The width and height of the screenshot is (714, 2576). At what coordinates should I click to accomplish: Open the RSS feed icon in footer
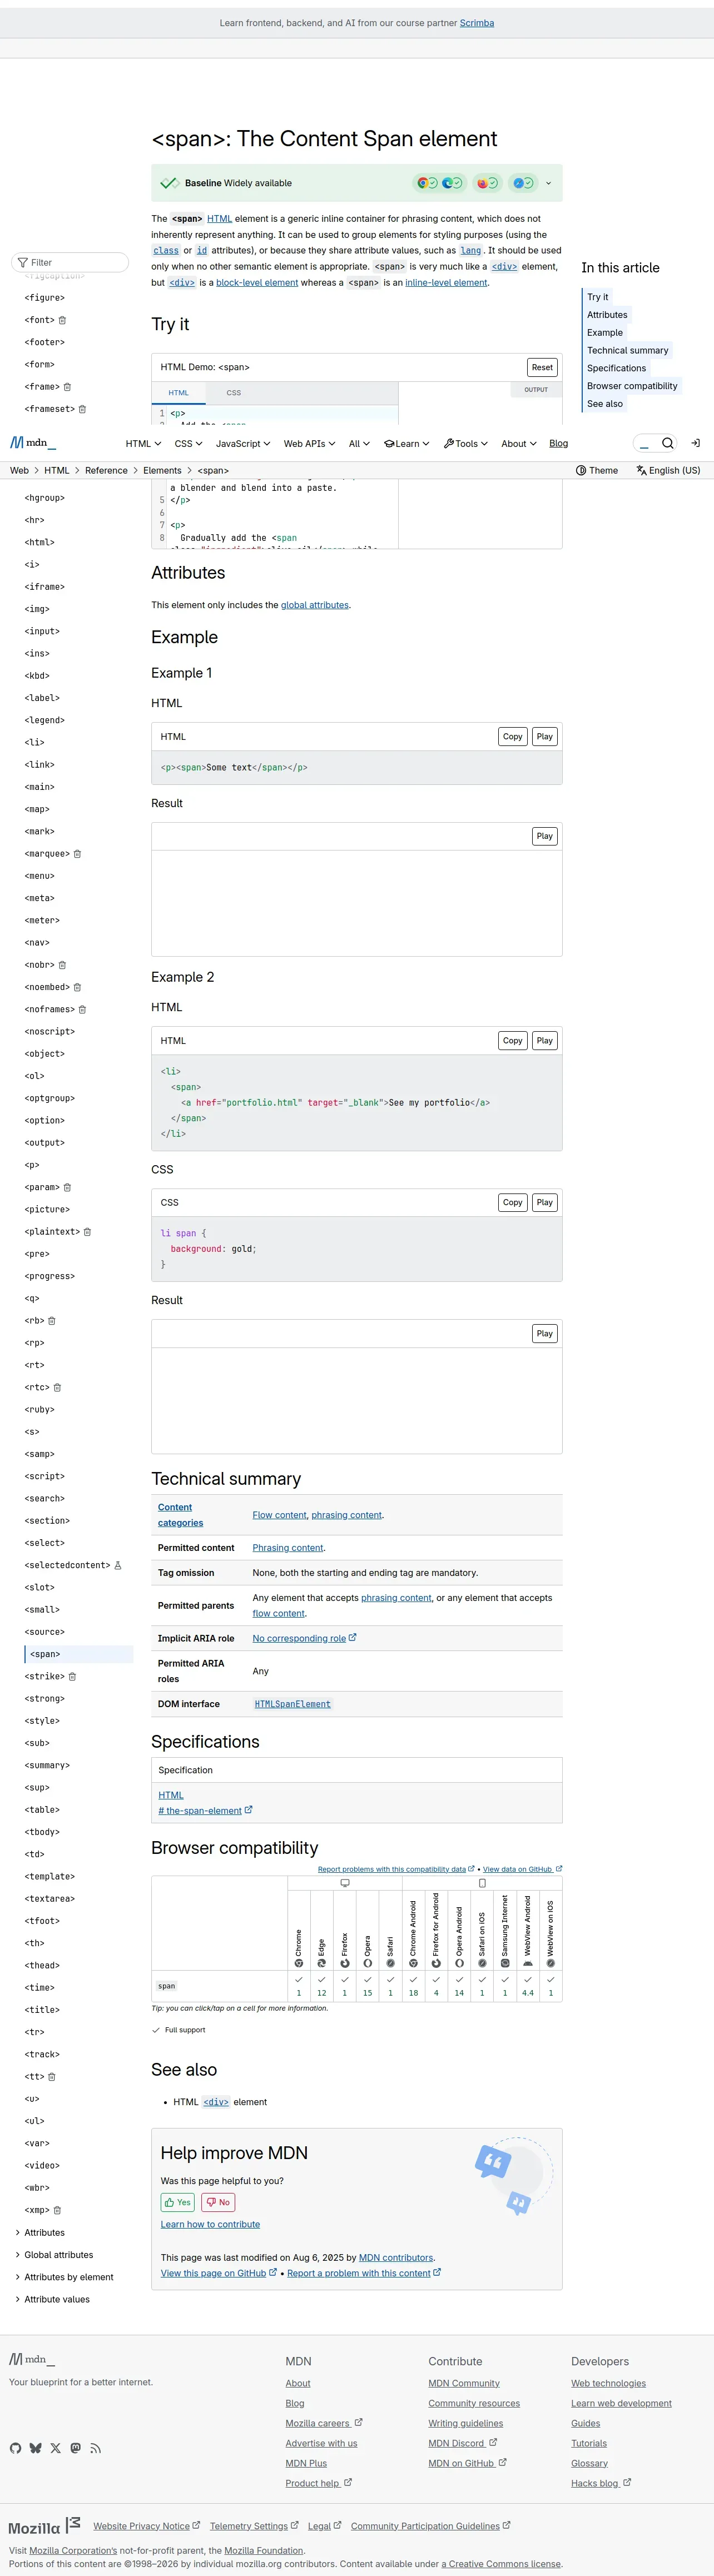(x=96, y=2448)
